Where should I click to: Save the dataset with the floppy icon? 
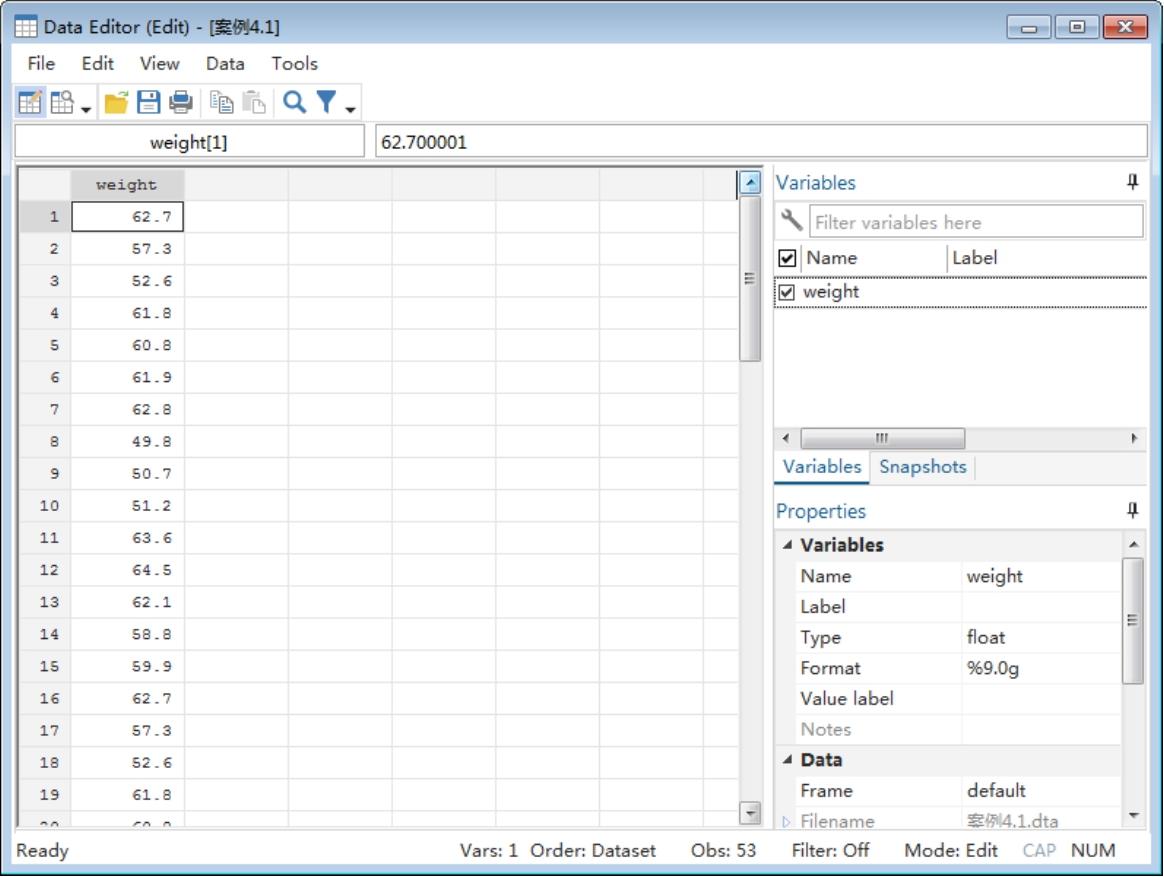pyautogui.click(x=149, y=101)
